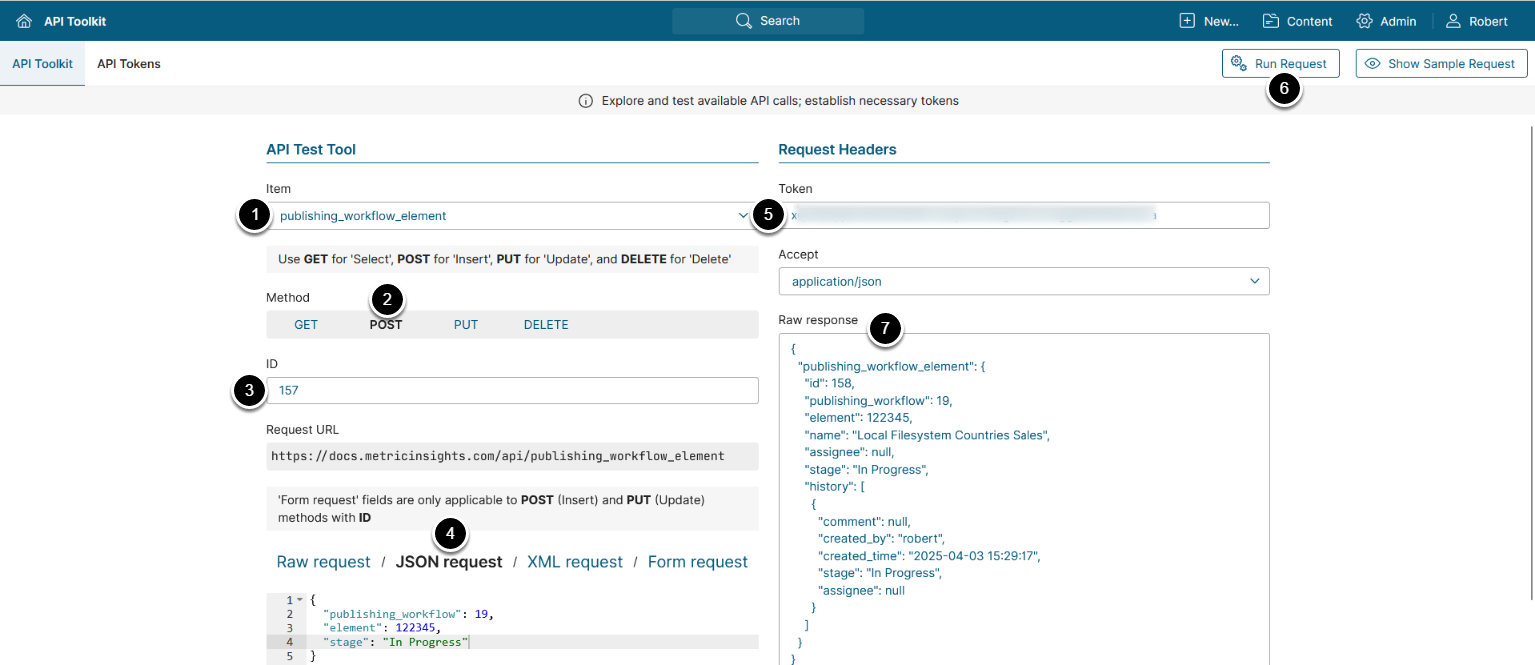
Task: Click the ID input field
Action: (x=512, y=391)
